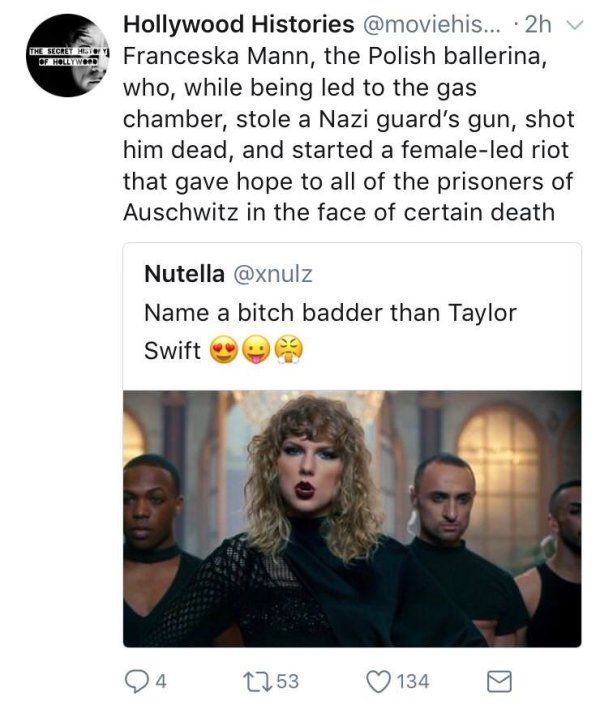Visit the @xnulz handle
Image resolution: width=600 pixels, height=705 pixels.
[x=273, y=274]
